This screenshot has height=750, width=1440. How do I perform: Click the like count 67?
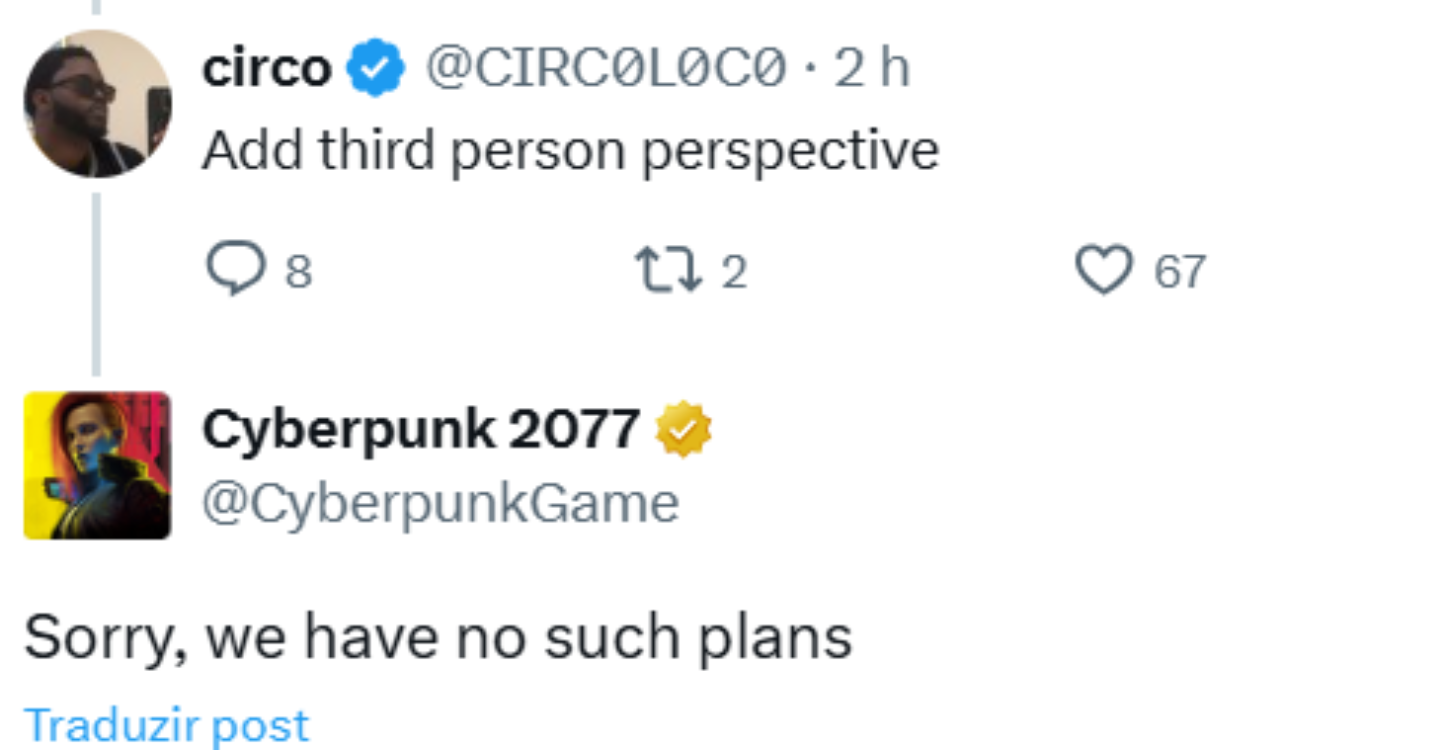pyautogui.click(x=1181, y=271)
